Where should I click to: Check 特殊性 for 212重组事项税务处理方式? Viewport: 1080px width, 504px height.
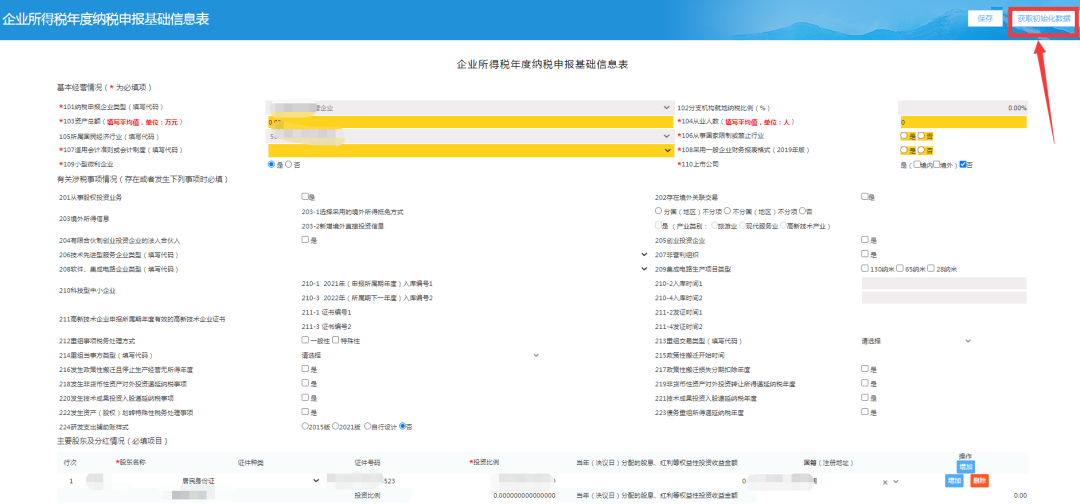[335, 340]
